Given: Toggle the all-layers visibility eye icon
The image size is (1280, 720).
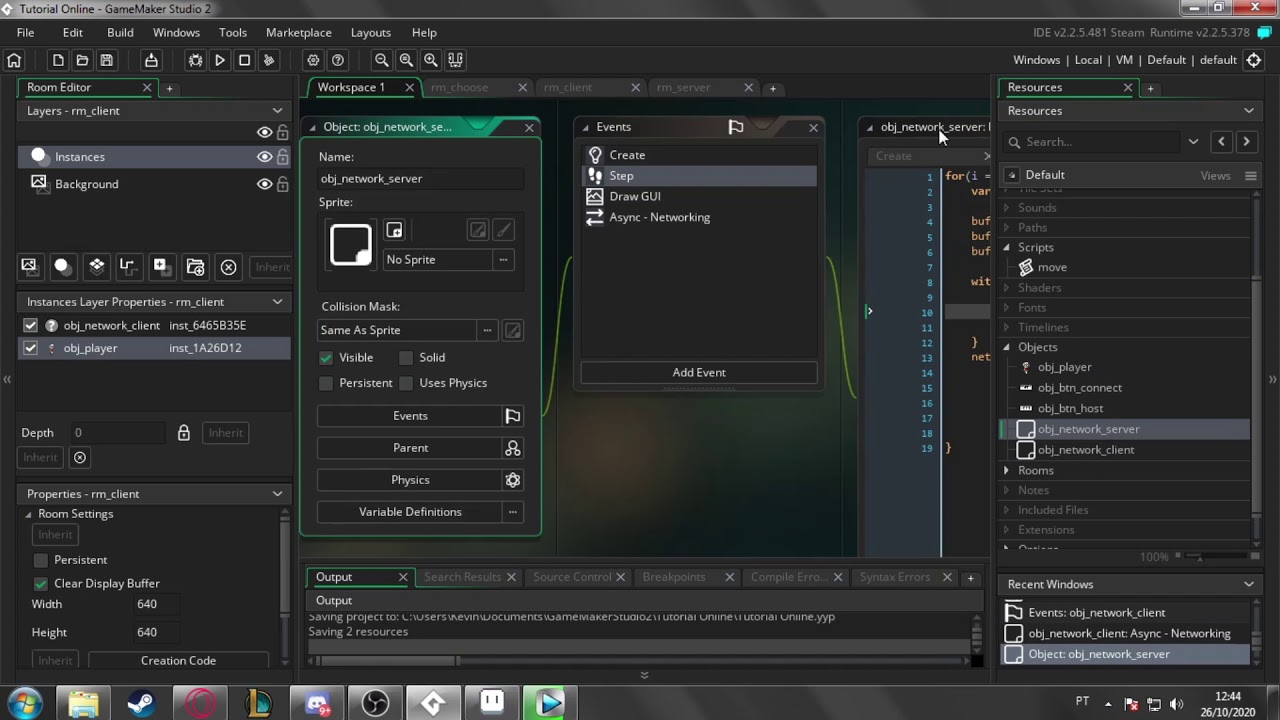Looking at the screenshot, I should tap(264, 132).
